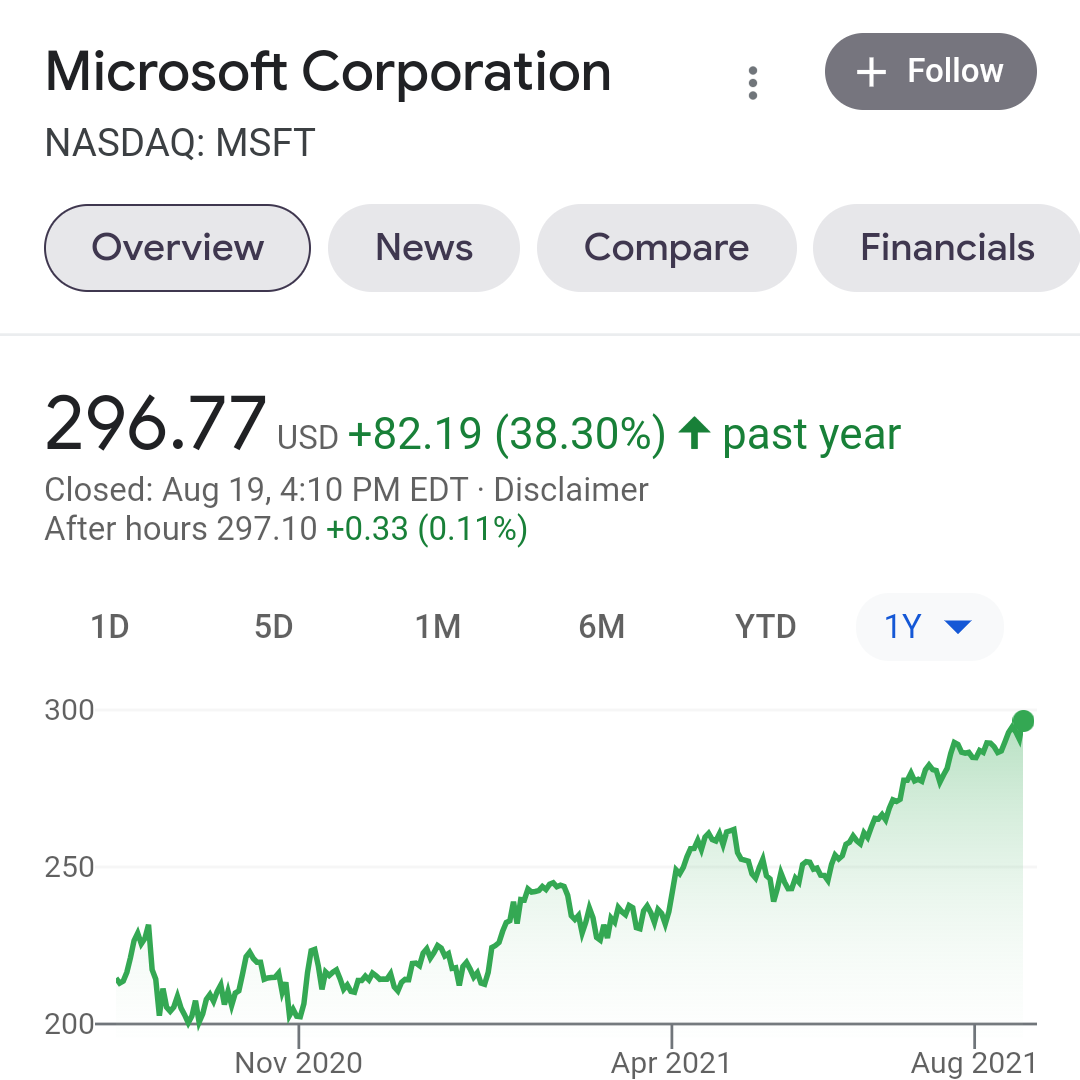The width and height of the screenshot is (1080, 1080).
Task: Expand the time range selector dropdown
Action: [928, 627]
